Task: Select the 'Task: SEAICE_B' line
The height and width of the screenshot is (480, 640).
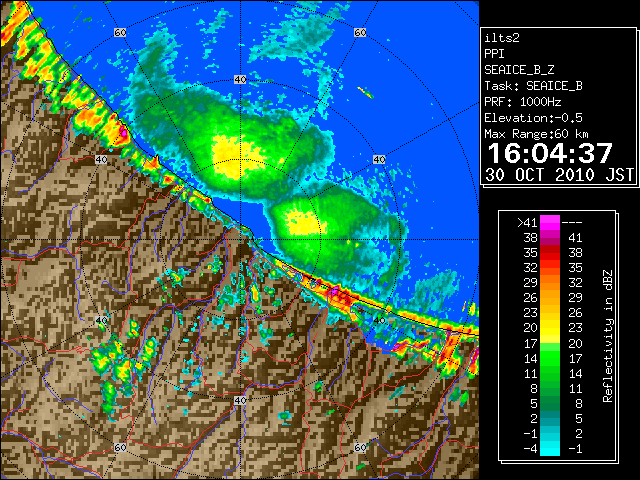Action: pos(533,86)
